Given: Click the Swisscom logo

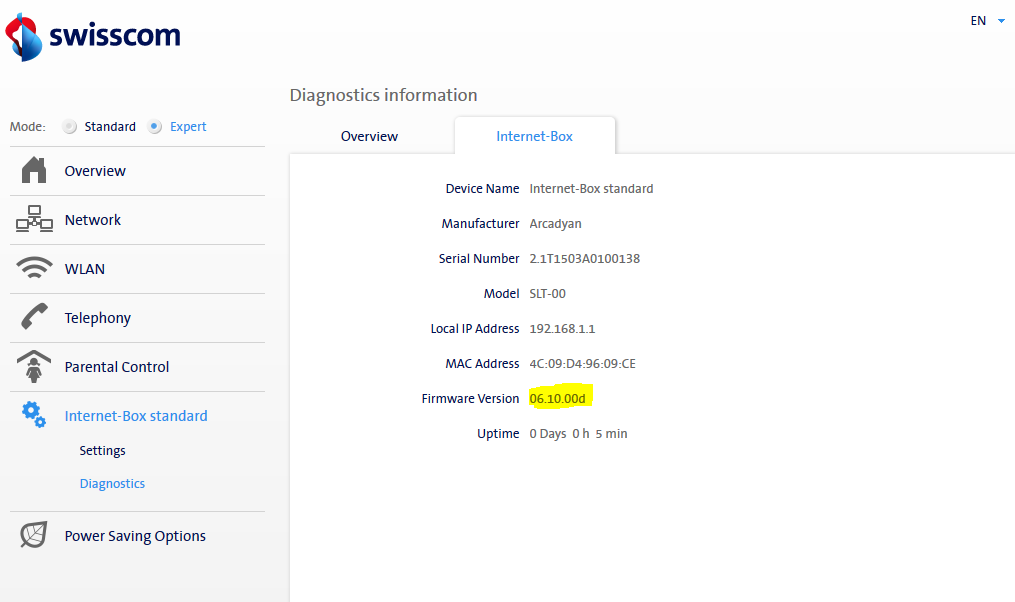Looking at the screenshot, I should [x=93, y=37].
